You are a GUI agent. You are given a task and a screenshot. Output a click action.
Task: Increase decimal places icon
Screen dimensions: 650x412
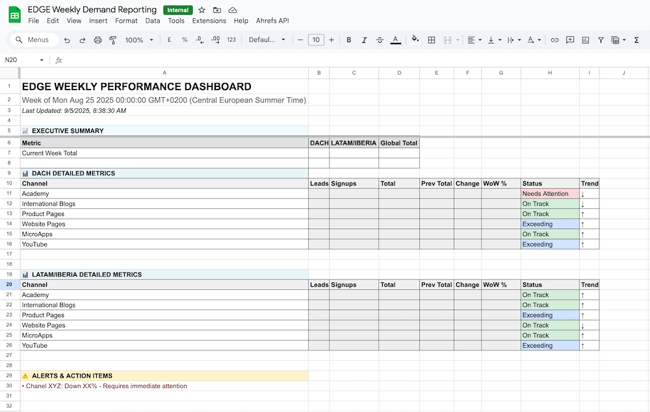pyautogui.click(x=216, y=40)
